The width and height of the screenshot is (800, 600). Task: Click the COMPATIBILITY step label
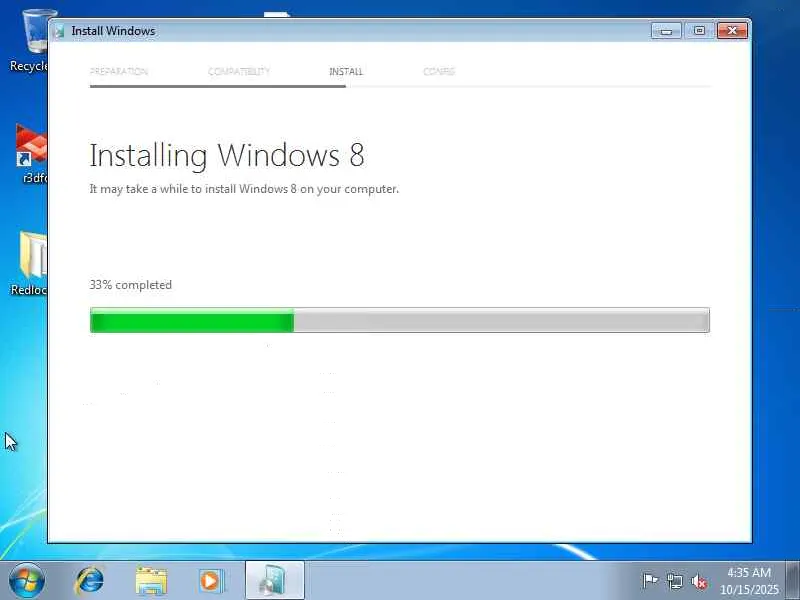click(x=239, y=71)
